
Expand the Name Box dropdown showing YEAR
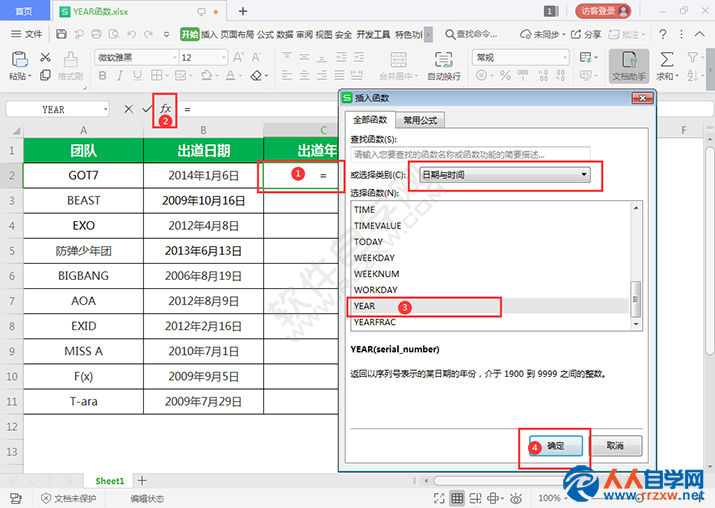tap(105, 109)
